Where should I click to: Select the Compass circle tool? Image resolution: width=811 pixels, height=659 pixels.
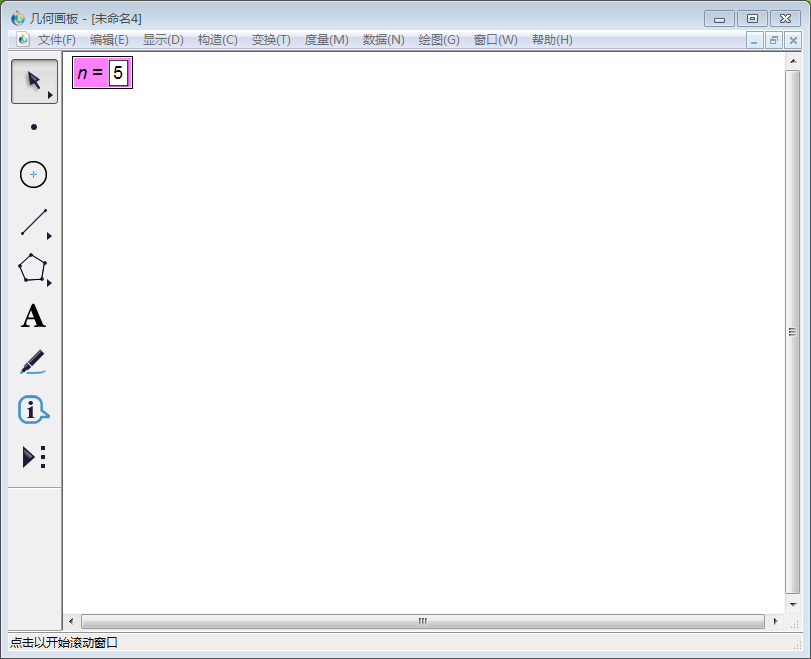click(x=34, y=174)
